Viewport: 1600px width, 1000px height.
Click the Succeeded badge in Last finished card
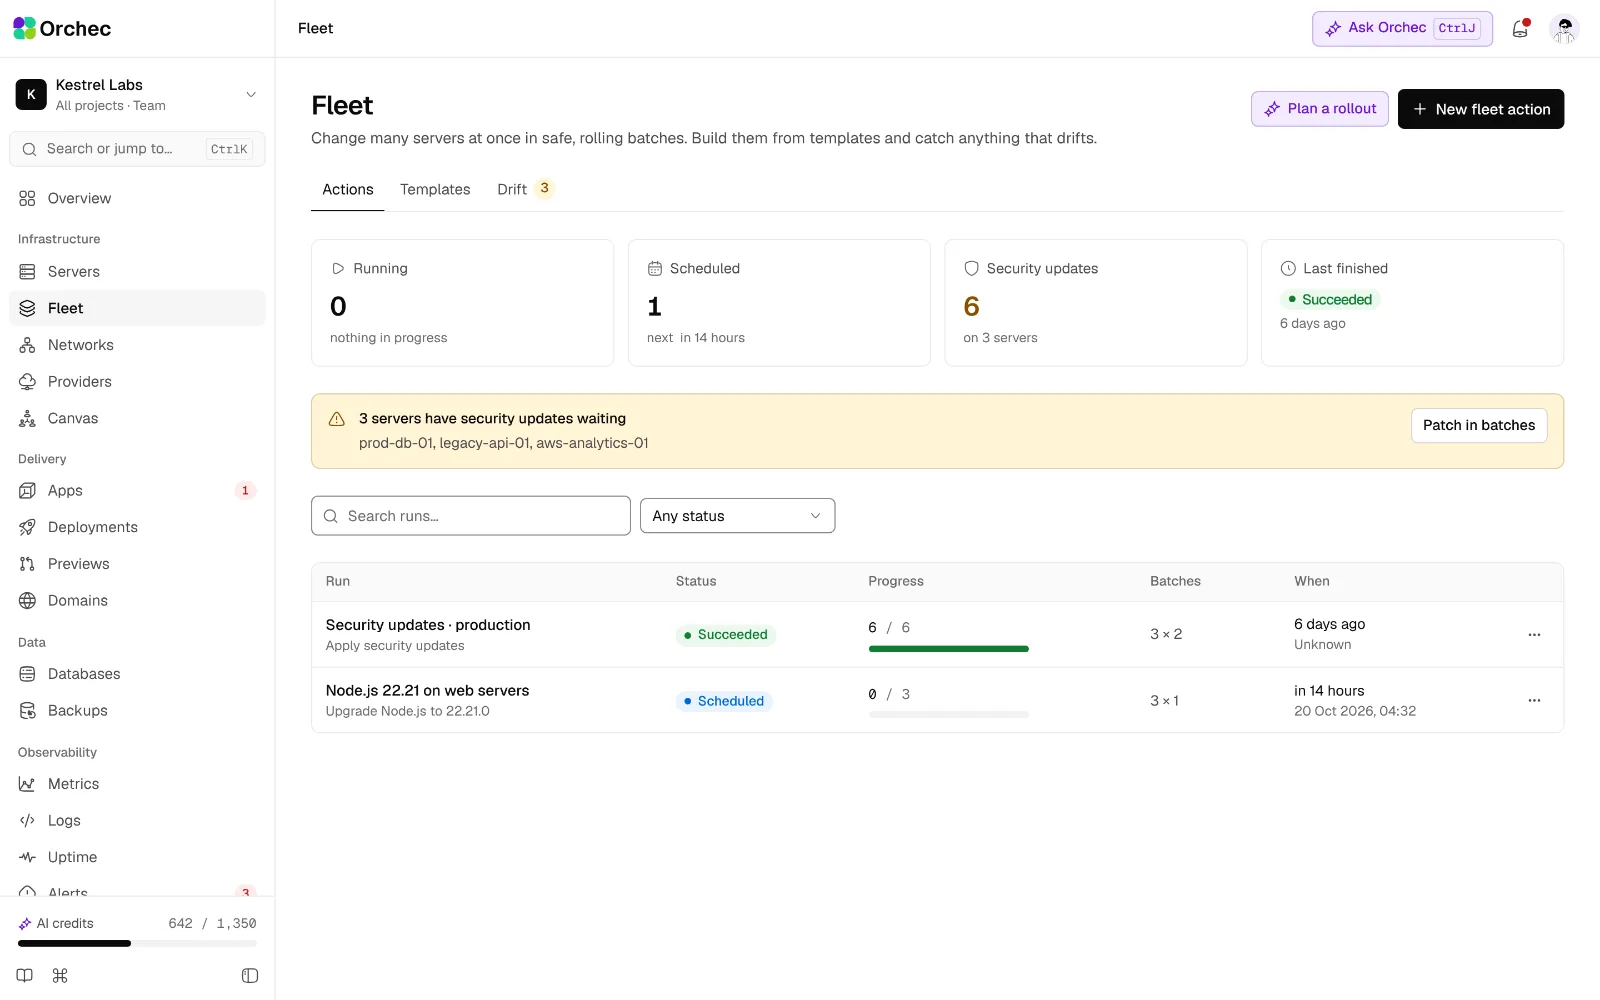(x=1330, y=300)
